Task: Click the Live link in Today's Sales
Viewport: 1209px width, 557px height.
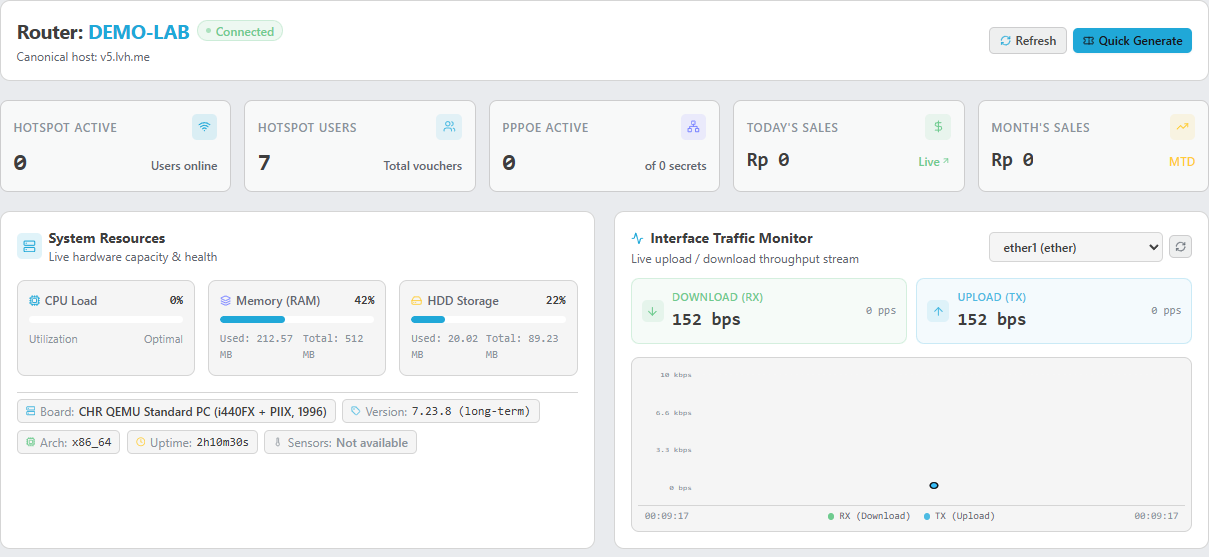Action: [x=934, y=161]
